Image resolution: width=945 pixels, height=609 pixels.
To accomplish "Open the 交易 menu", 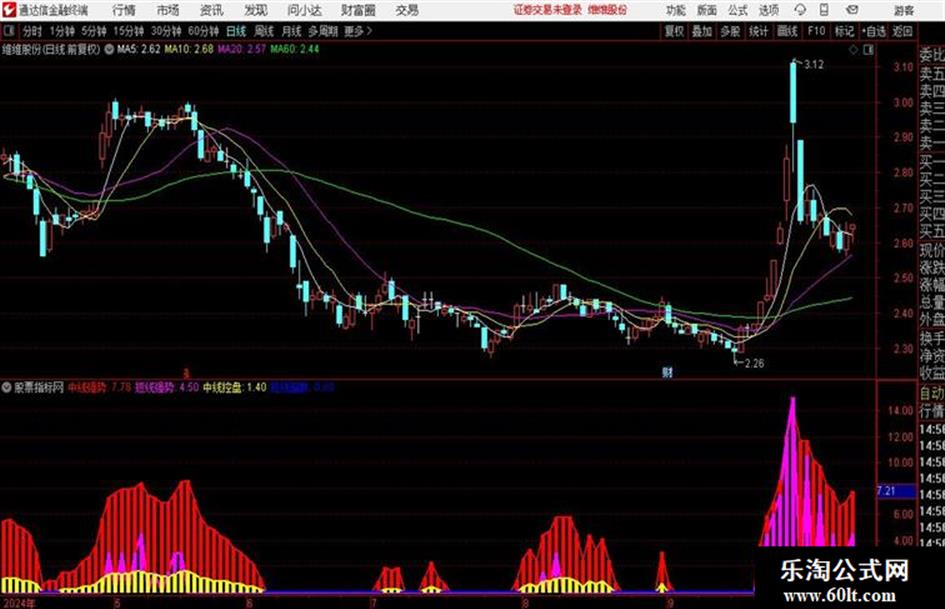I will [x=407, y=10].
